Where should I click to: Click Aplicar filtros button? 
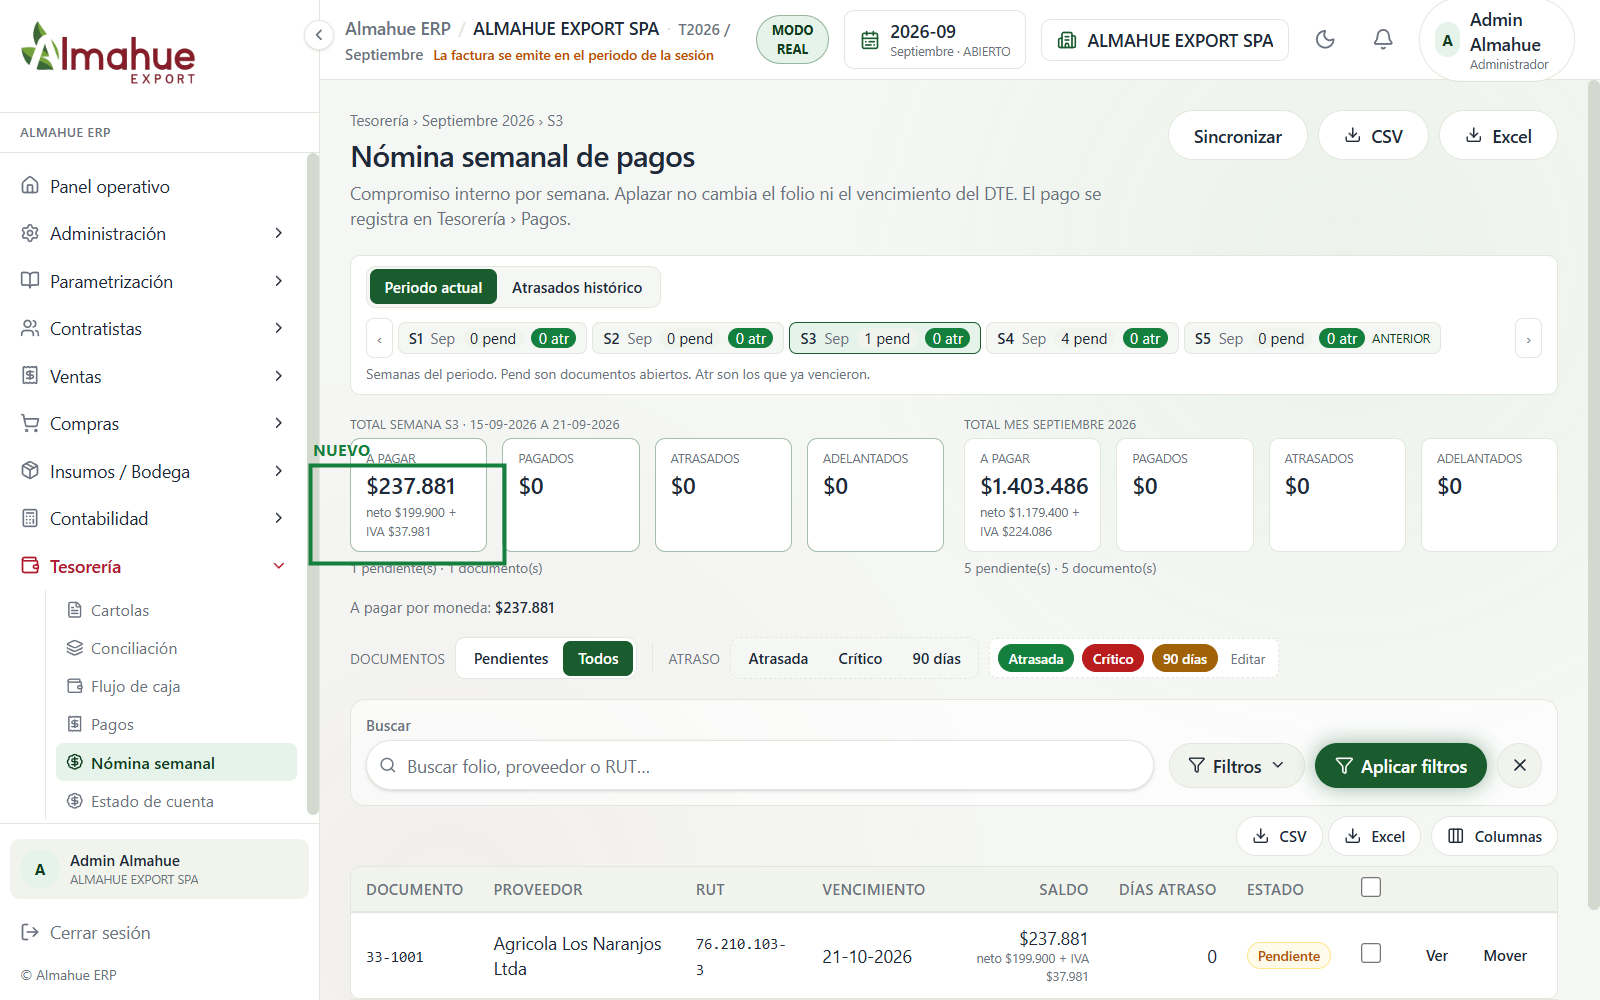(1400, 766)
